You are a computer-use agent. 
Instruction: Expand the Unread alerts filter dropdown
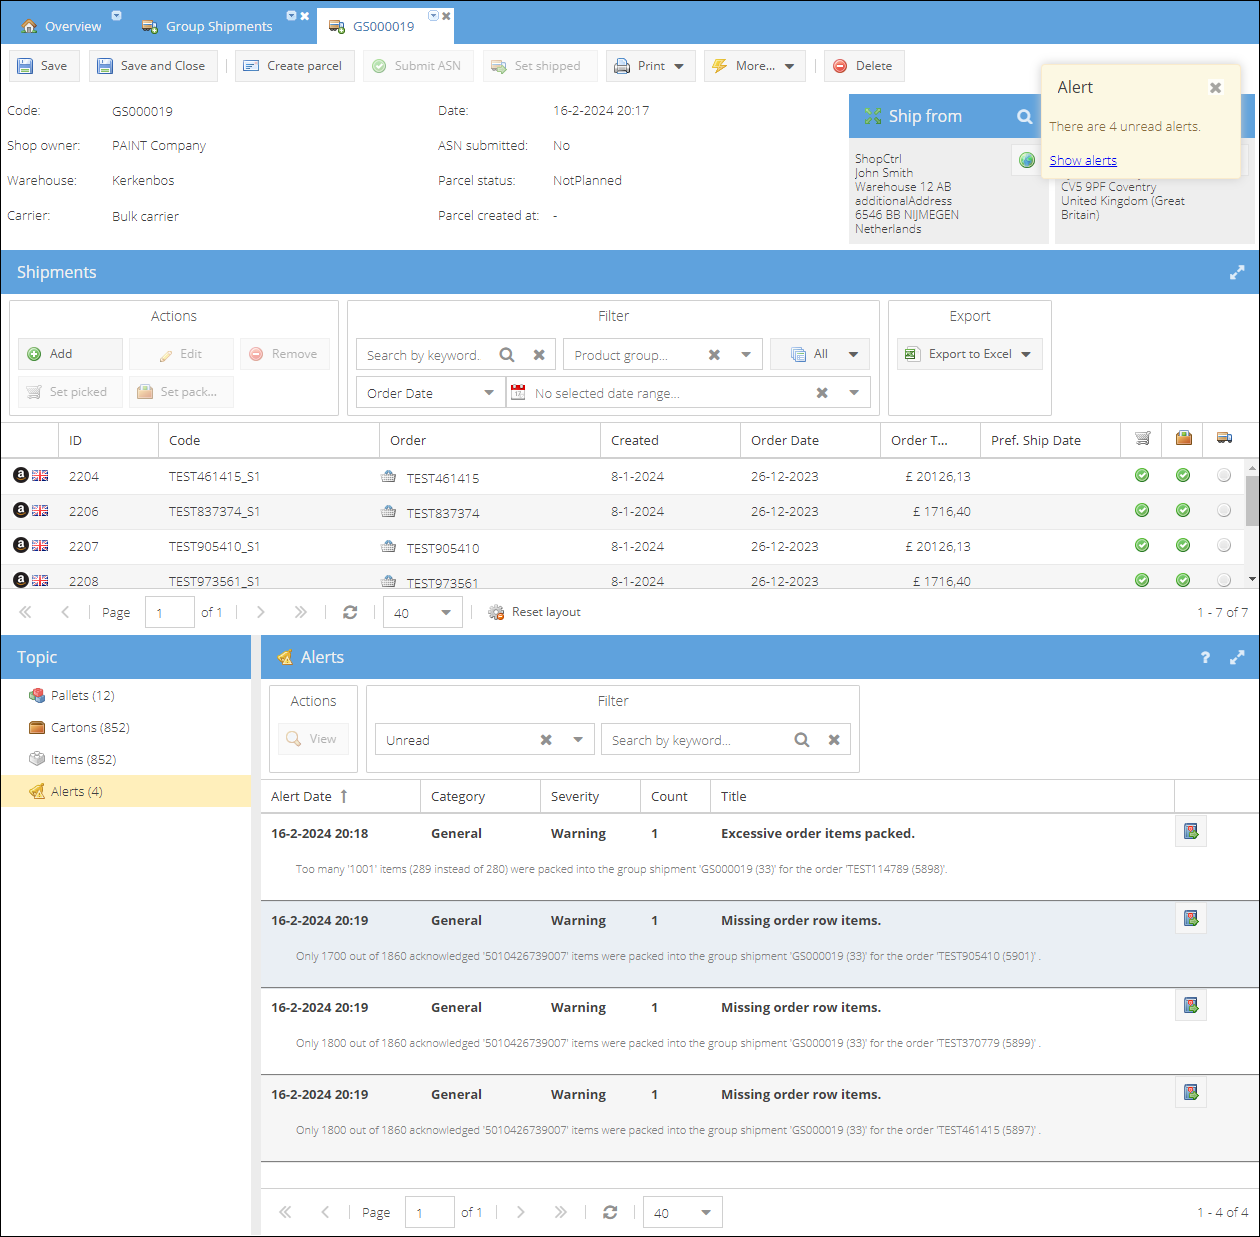[x=578, y=740]
